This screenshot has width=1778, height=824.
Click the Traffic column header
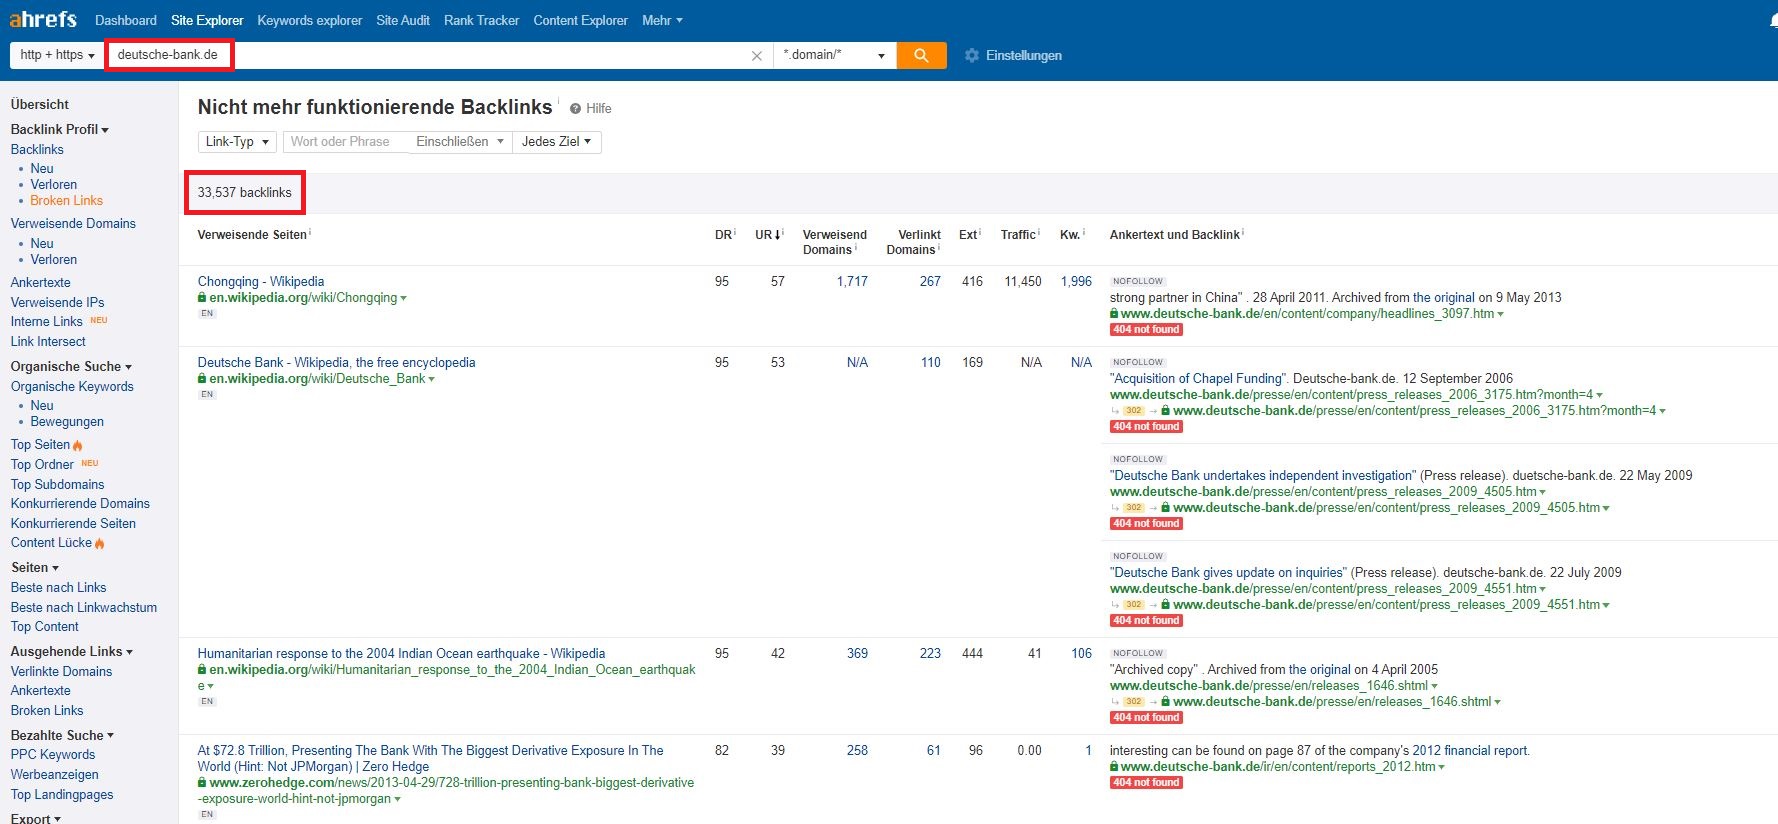(1018, 235)
